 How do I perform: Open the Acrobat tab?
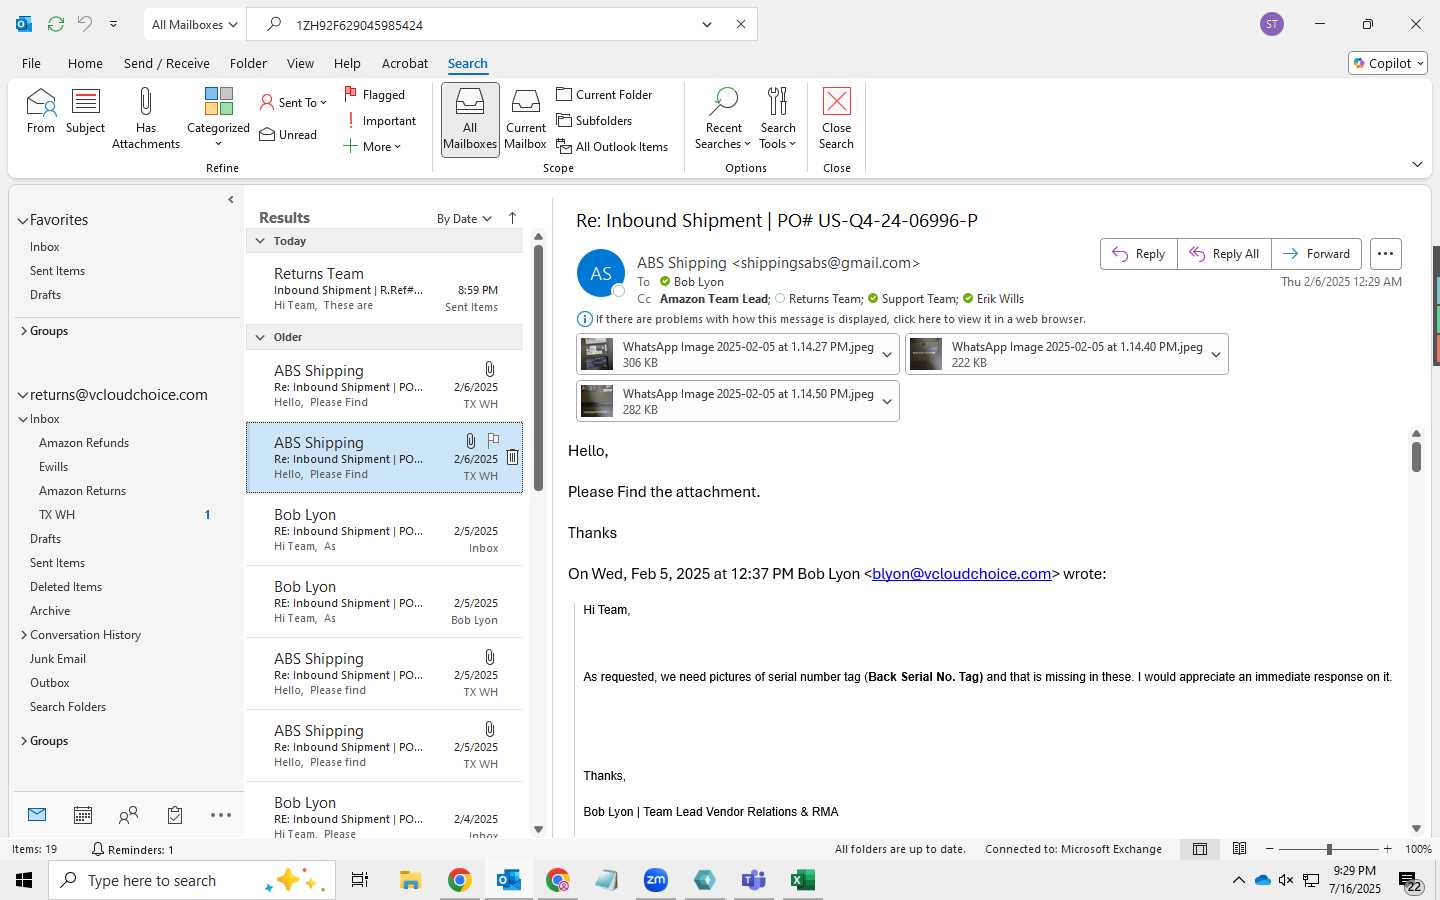(x=405, y=63)
